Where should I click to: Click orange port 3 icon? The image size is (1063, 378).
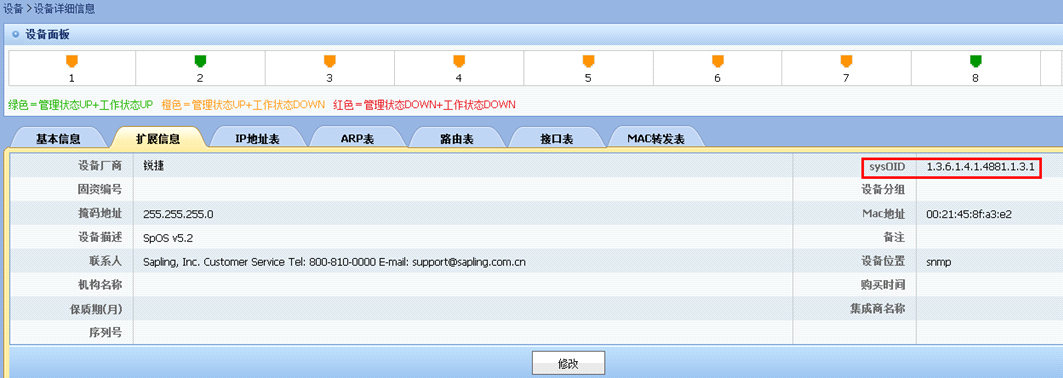pyautogui.click(x=329, y=62)
